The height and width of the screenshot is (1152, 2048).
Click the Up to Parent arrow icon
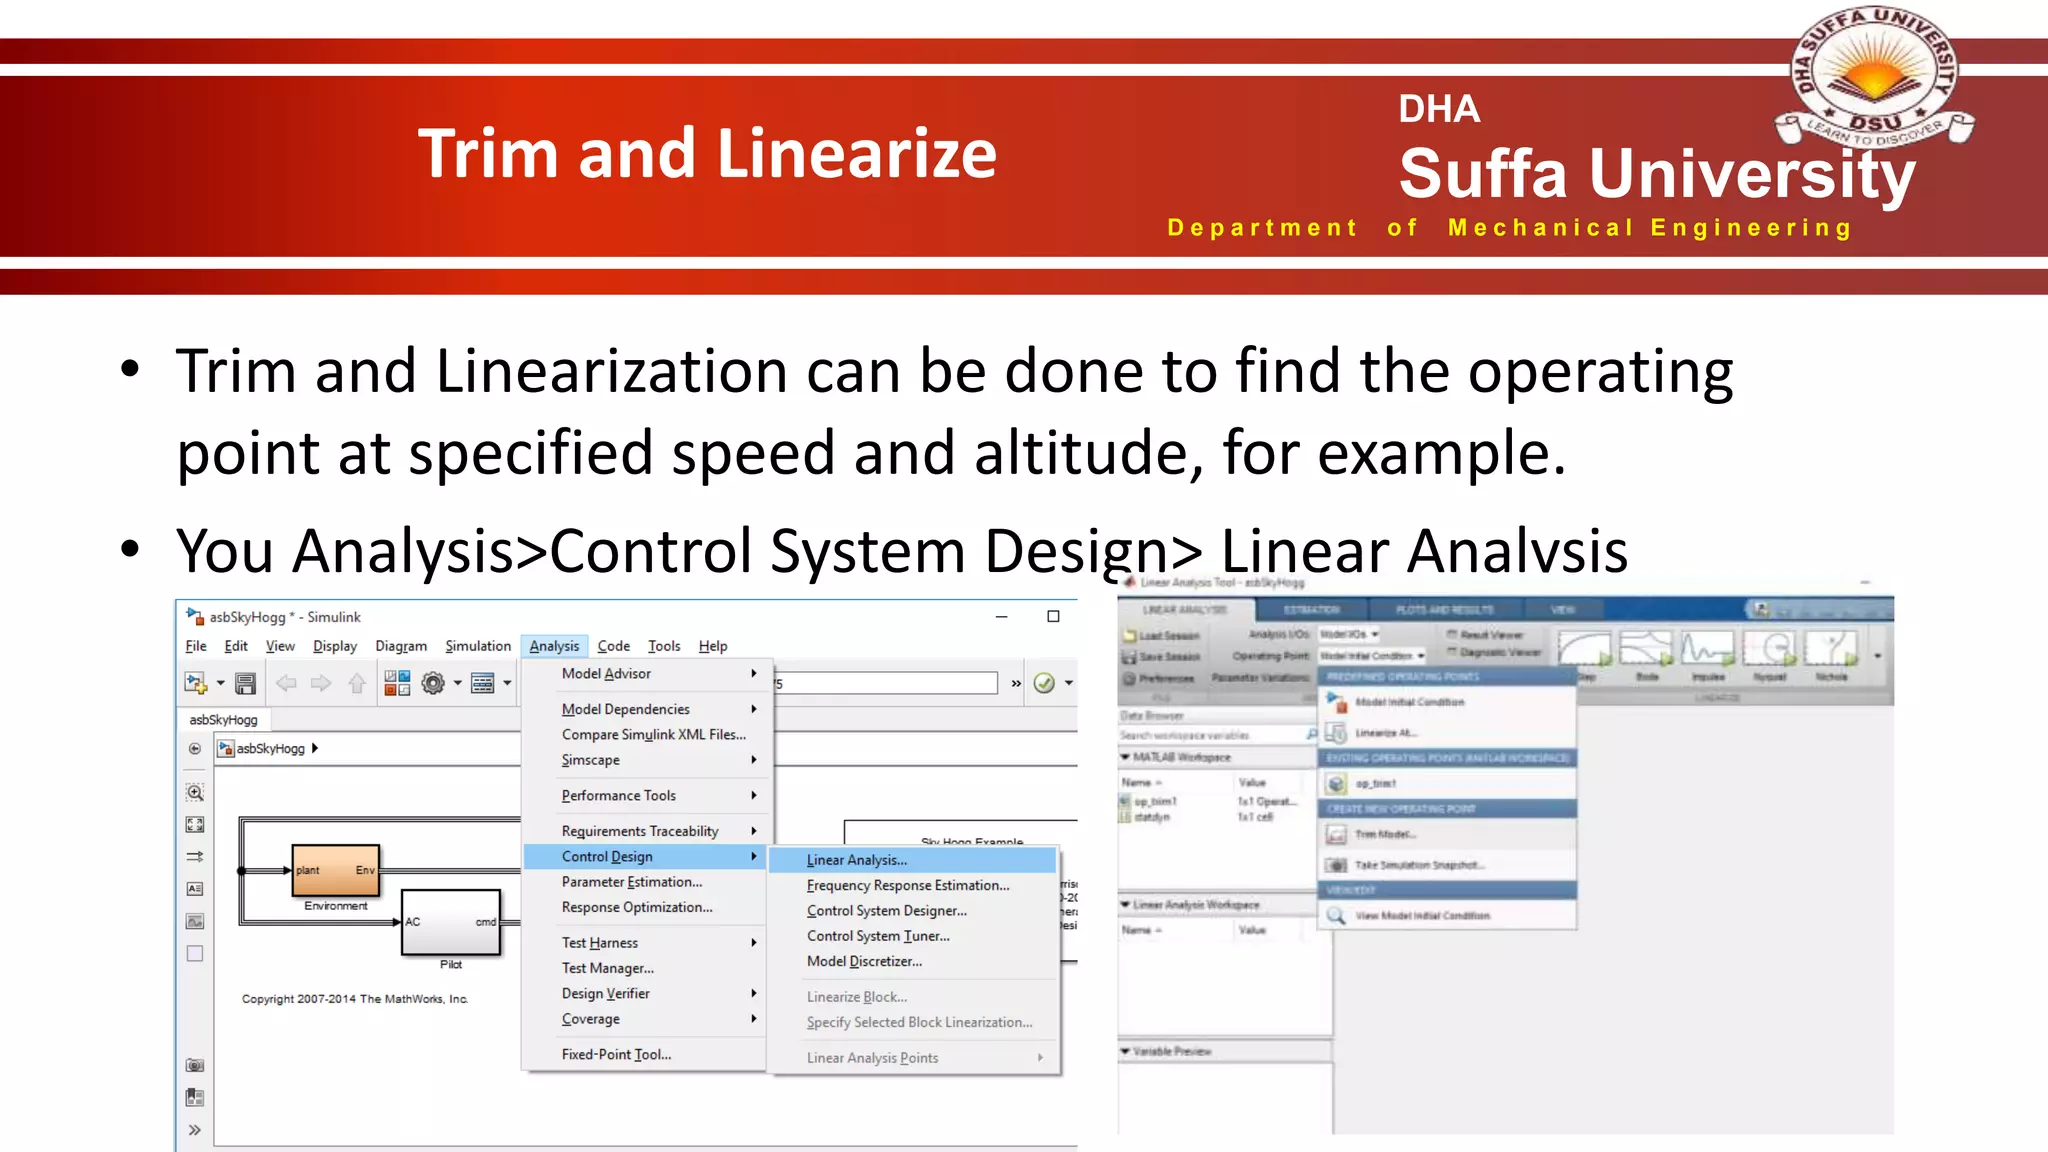pyautogui.click(x=357, y=683)
